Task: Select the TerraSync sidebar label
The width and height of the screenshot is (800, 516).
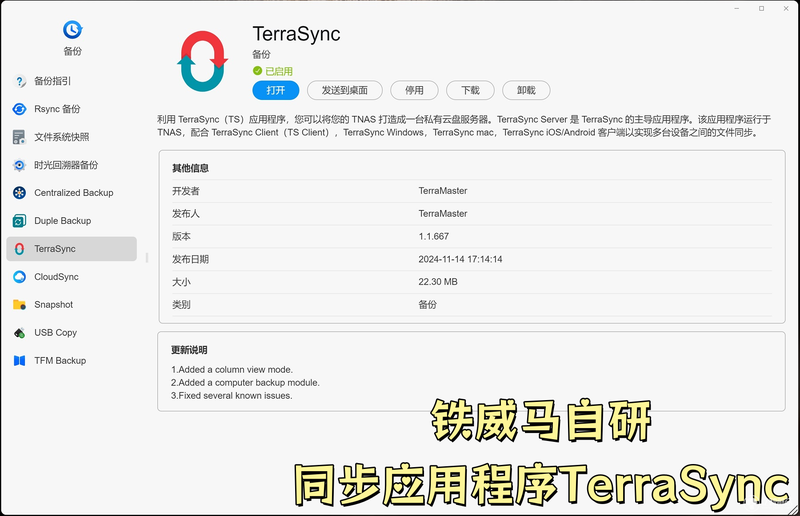Action: 55,249
